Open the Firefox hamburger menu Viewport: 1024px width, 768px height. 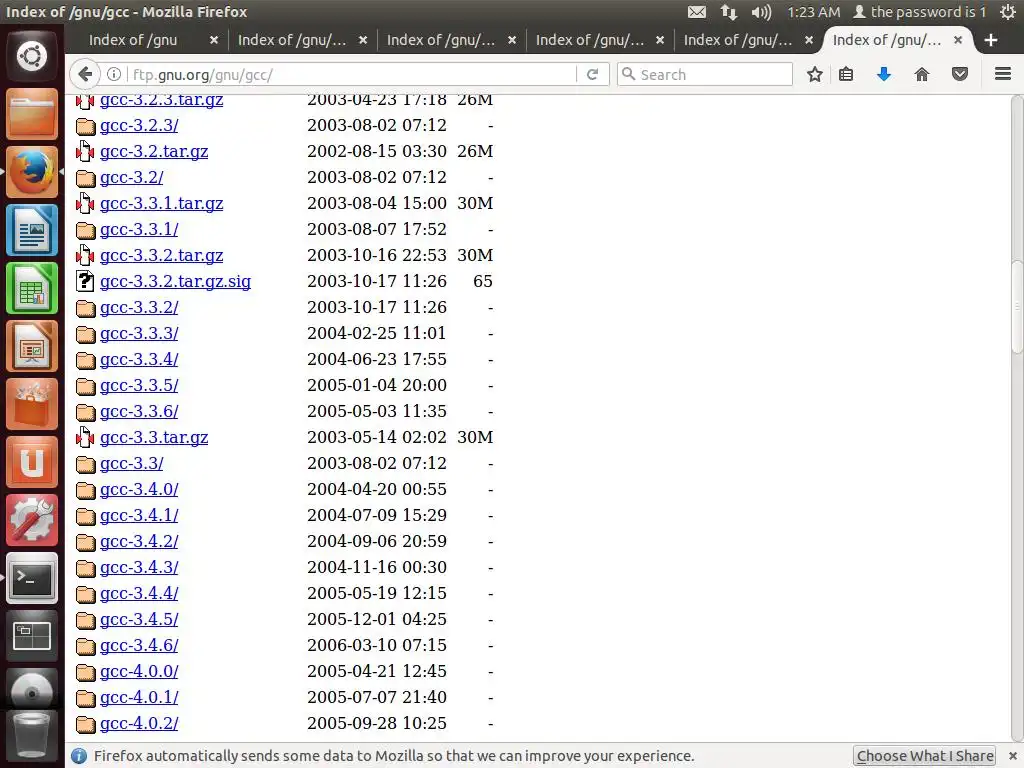(1002, 74)
